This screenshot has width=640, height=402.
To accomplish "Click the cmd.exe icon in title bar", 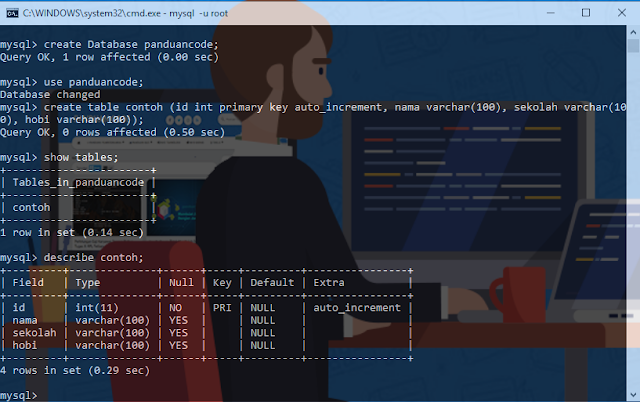I will (12, 13).
